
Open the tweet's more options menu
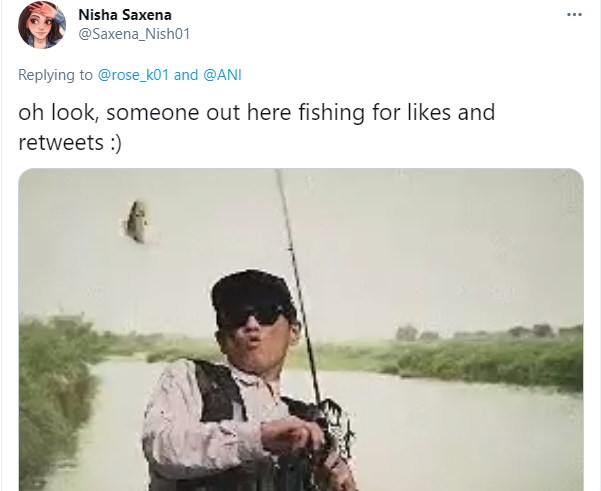pos(573,15)
